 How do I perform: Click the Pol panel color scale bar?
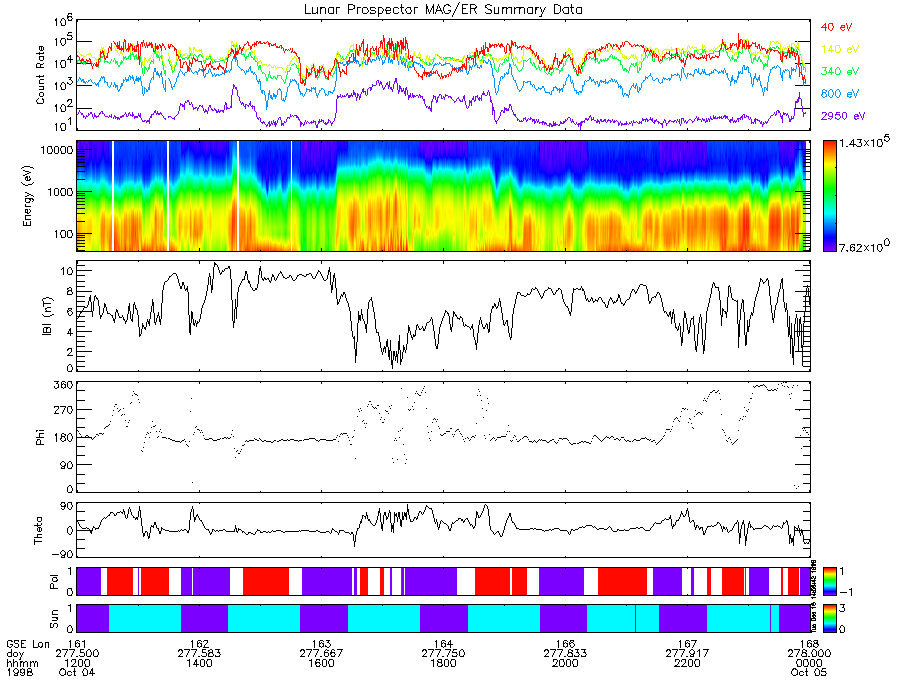829,581
